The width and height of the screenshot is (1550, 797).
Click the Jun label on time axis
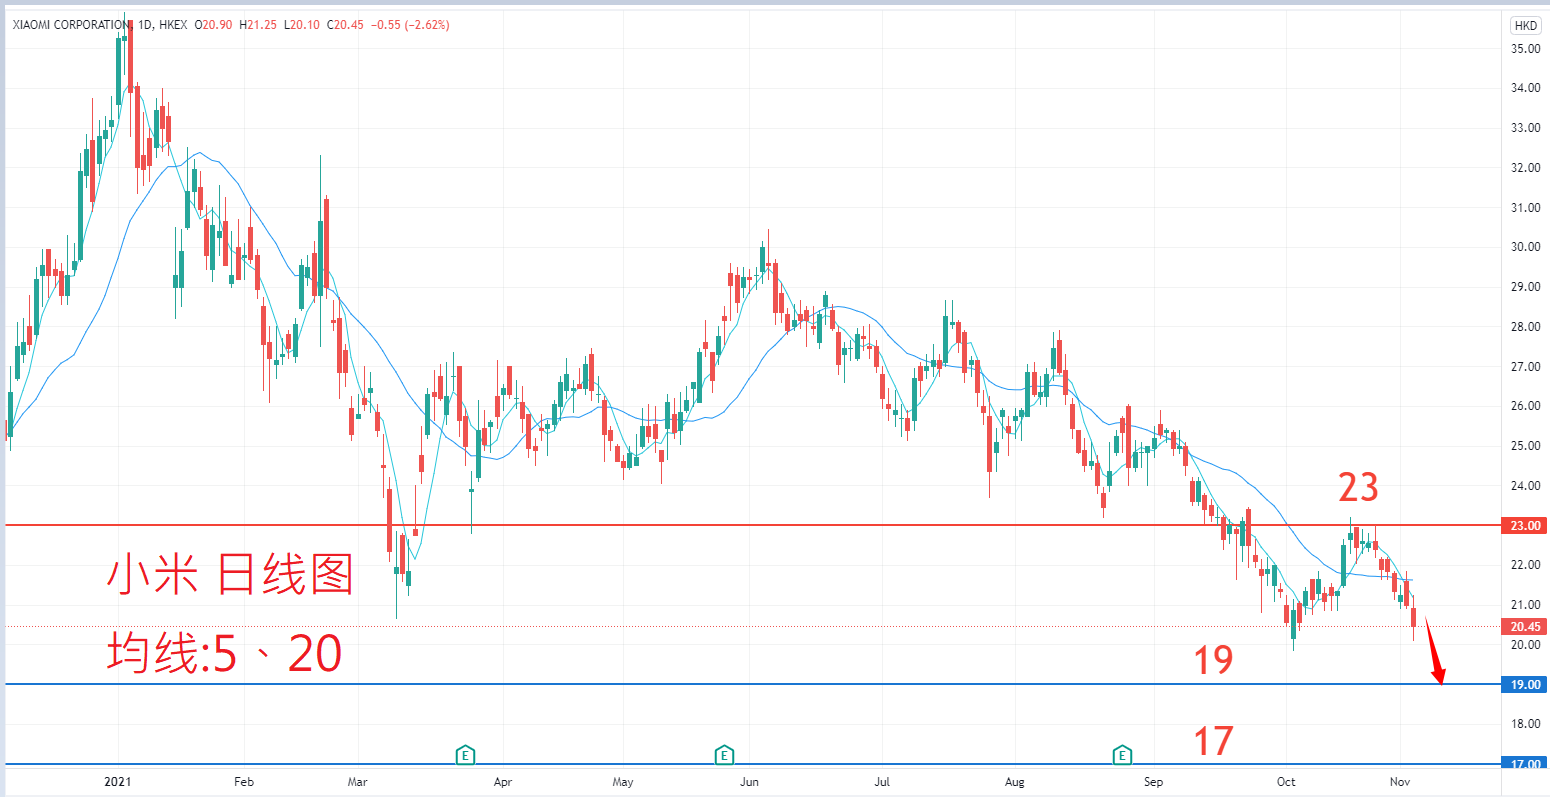tap(749, 782)
